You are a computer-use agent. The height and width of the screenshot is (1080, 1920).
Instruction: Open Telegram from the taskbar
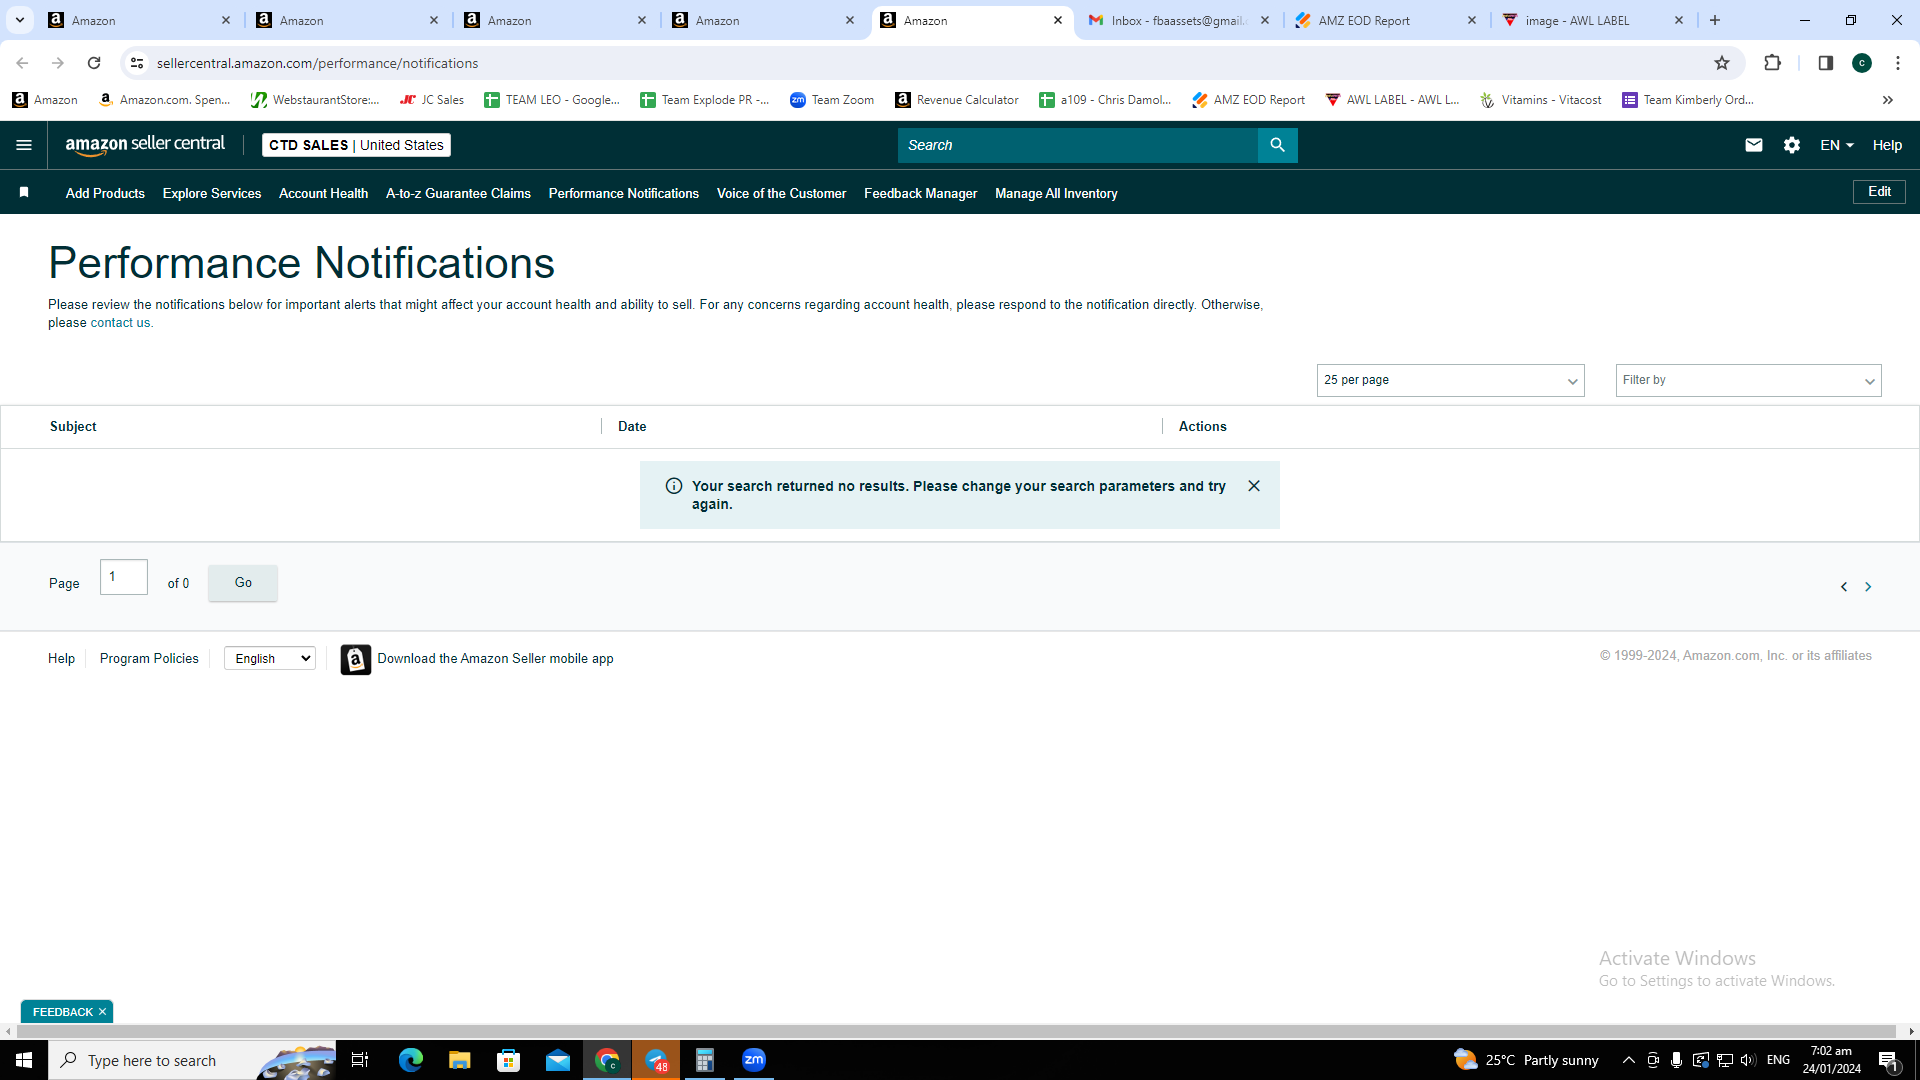pyautogui.click(x=656, y=1060)
